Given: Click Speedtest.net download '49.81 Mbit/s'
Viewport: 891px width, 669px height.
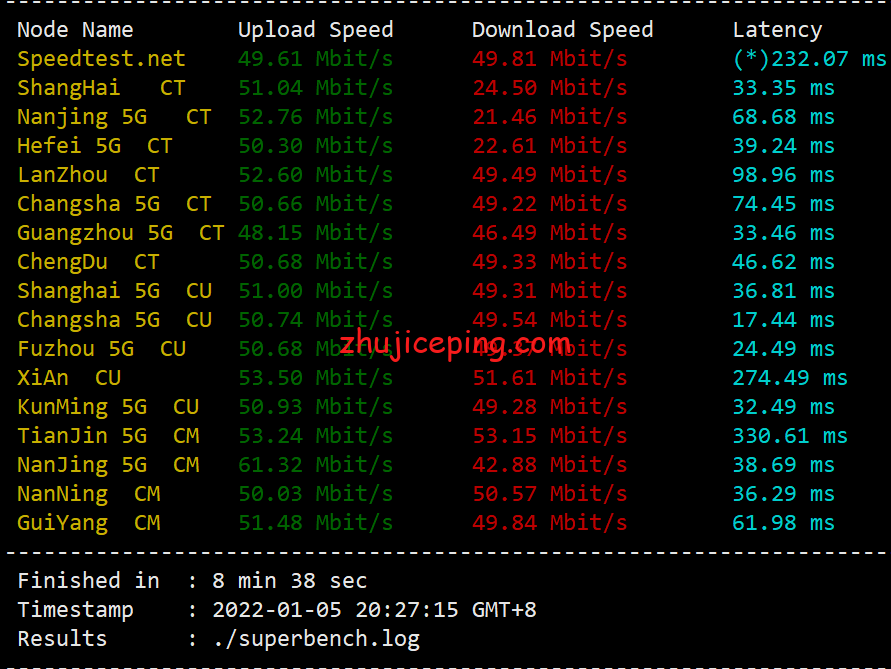Looking at the screenshot, I should 549,59.
